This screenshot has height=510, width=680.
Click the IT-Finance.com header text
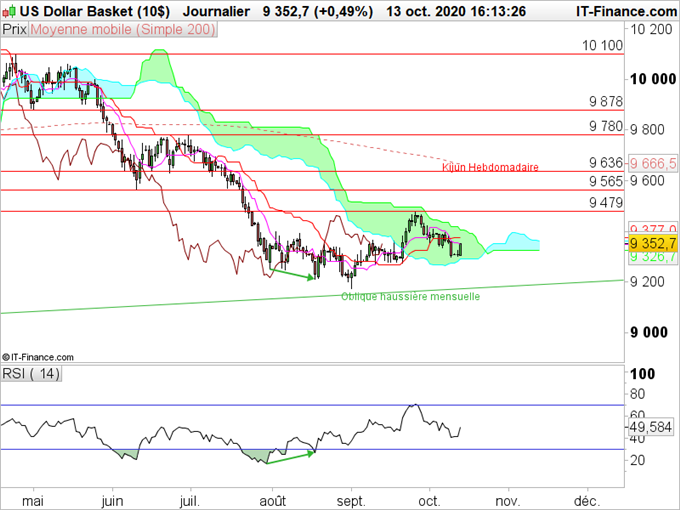[626, 11]
